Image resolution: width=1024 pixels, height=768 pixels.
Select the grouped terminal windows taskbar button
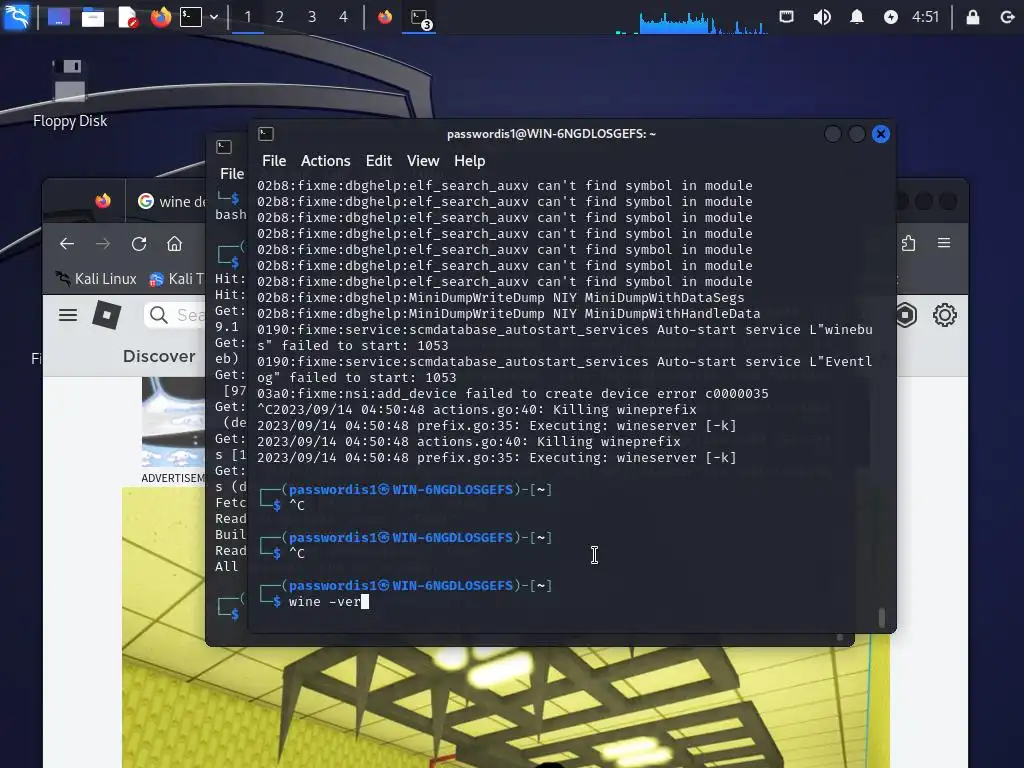click(419, 18)
